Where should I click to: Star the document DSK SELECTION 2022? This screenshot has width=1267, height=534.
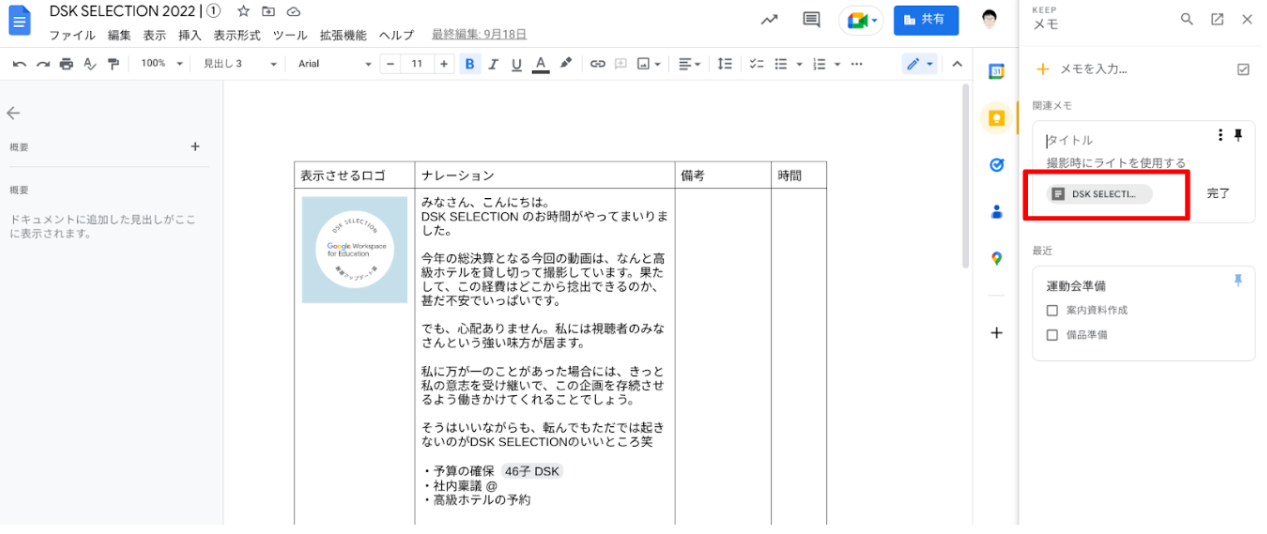tap(243, 12)
